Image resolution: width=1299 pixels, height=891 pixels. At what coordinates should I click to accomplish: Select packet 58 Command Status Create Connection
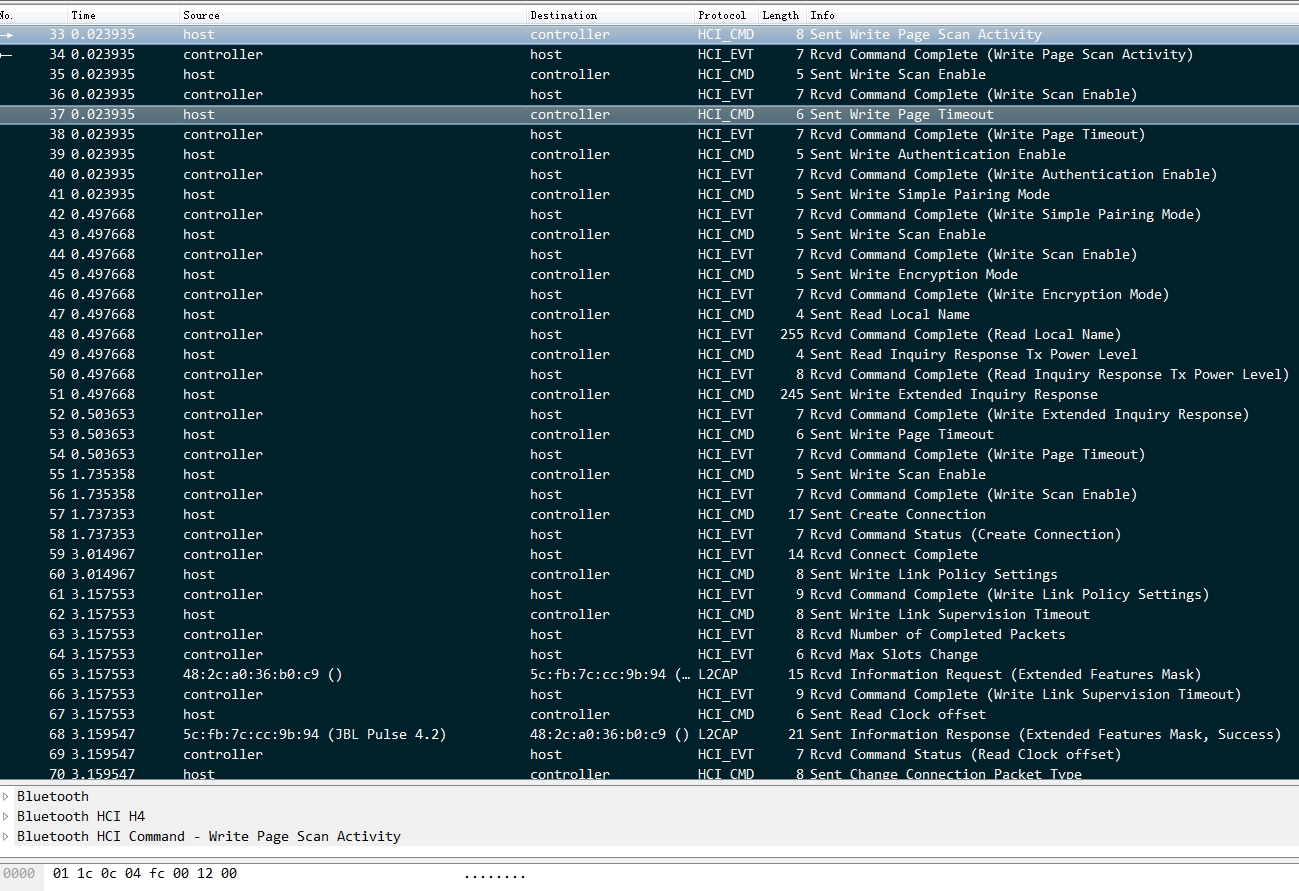(649, 535)
